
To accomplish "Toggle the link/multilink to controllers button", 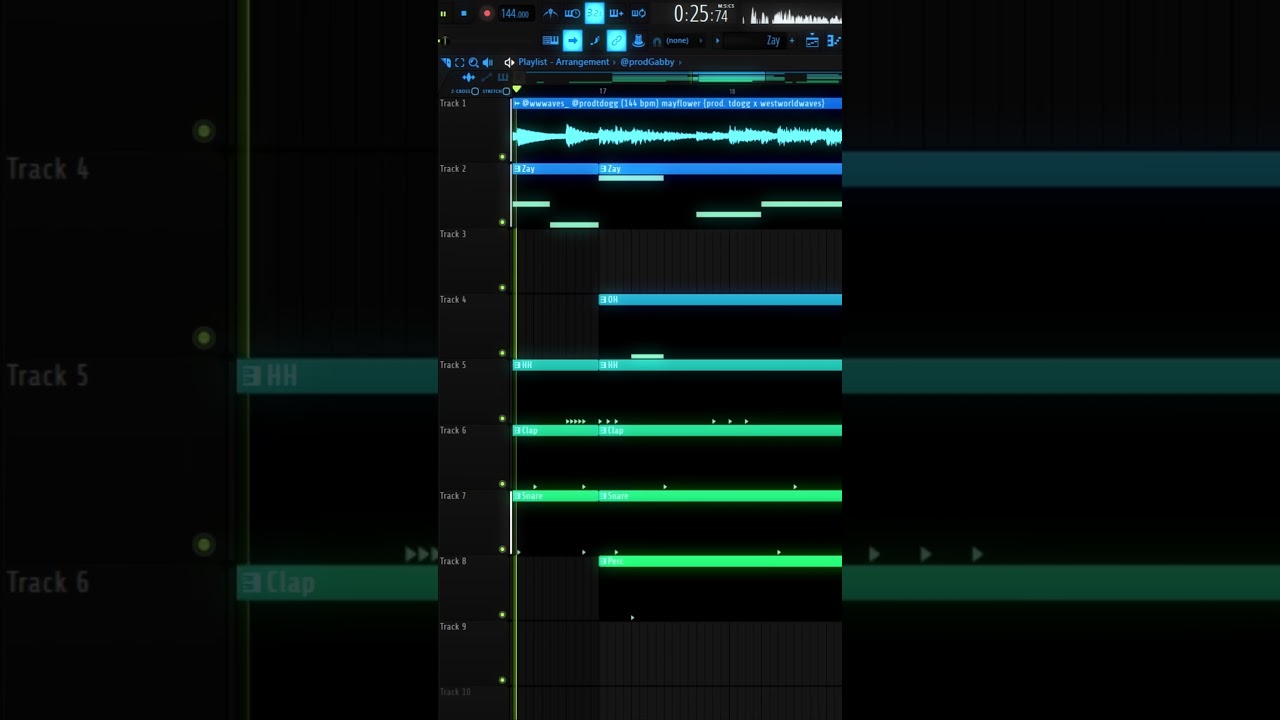I will click(617, 41).
